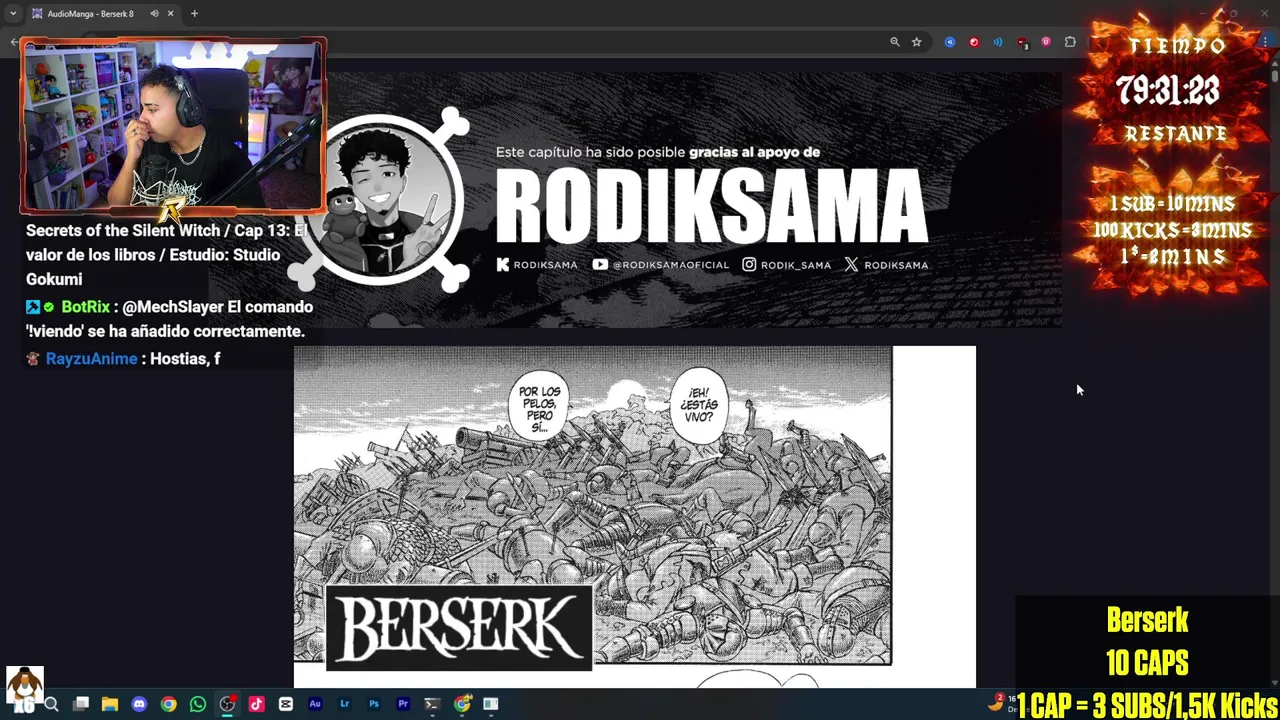This screenshot has height=720, width=1280.
Task: Open File Explorer from taskbar
Action: click(110, 704)
